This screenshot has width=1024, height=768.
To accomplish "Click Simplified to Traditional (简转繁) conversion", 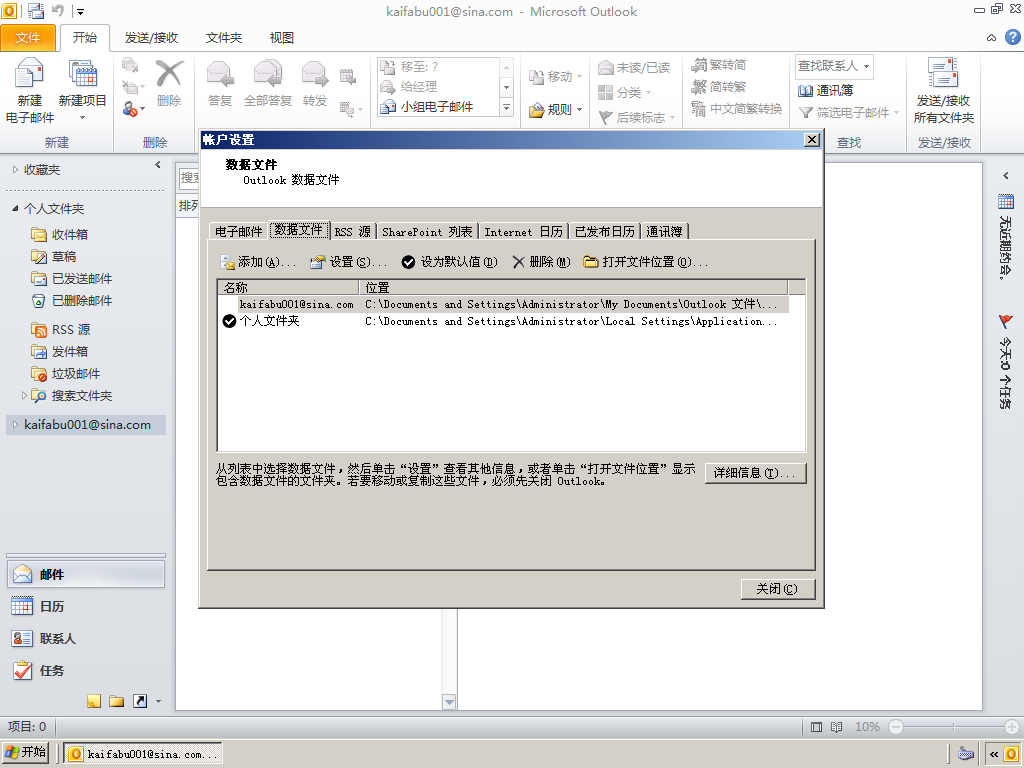I will (x=718, y=86).
